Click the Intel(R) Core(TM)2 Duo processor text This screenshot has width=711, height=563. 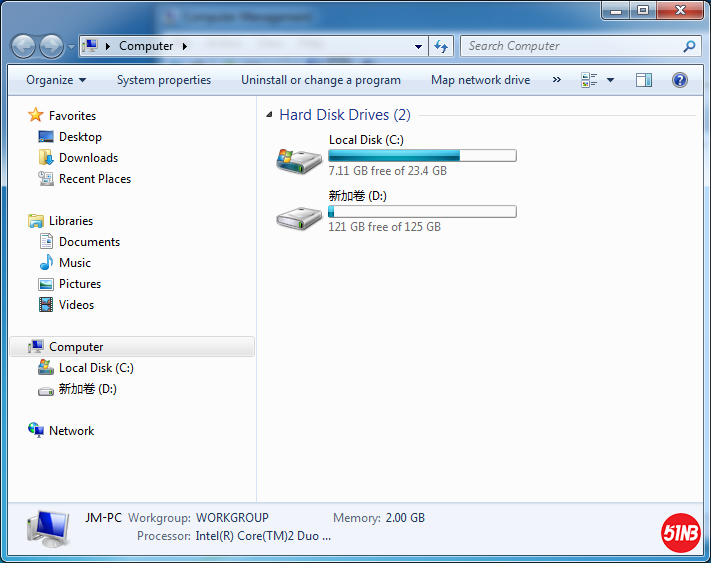263,536
